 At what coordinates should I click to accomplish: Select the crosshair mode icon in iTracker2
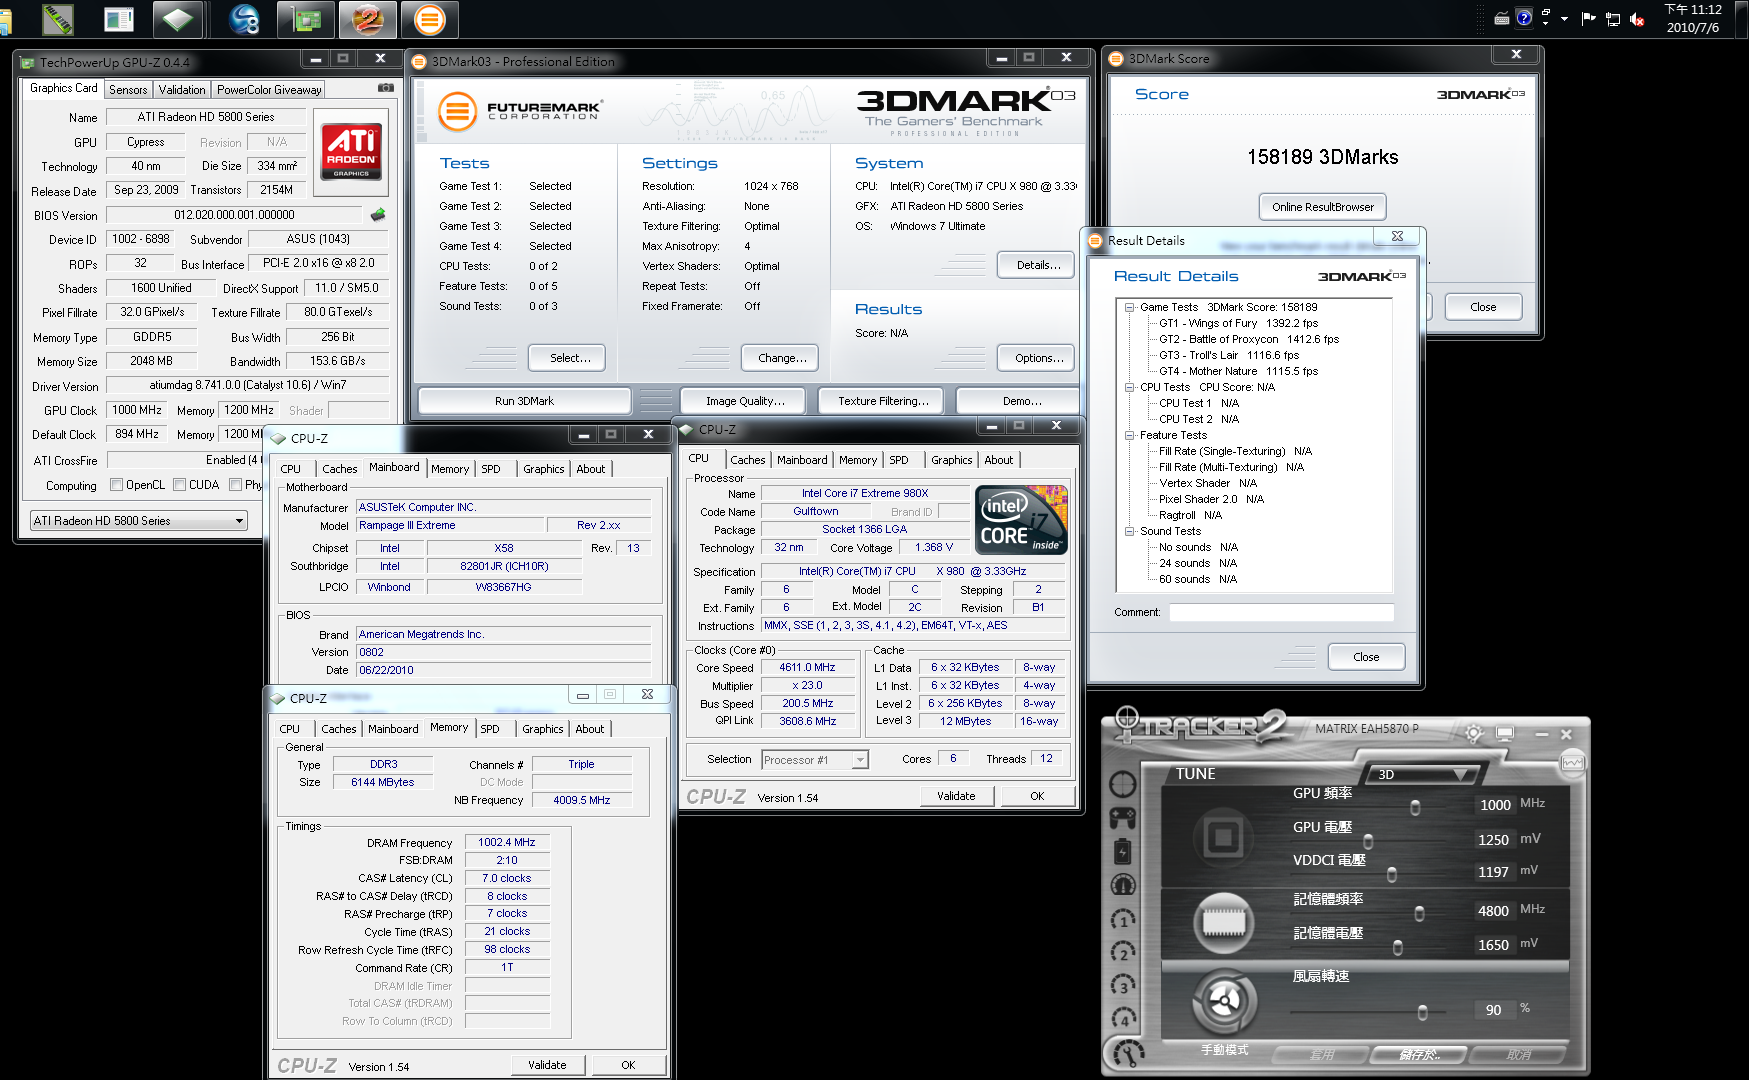click(1123, 784)
